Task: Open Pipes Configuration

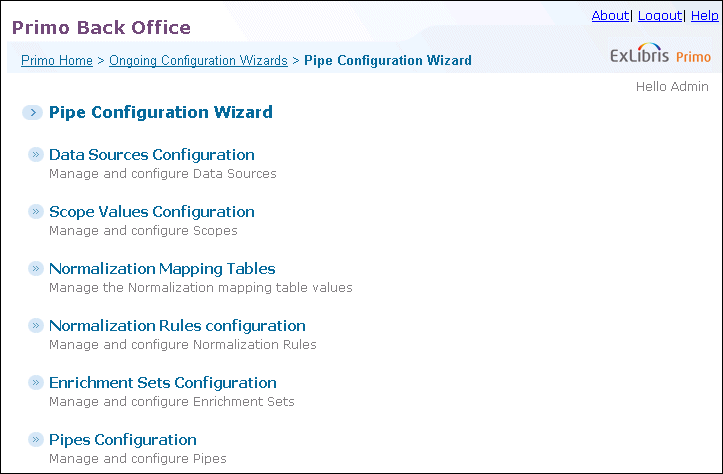Action: point(123,440)
